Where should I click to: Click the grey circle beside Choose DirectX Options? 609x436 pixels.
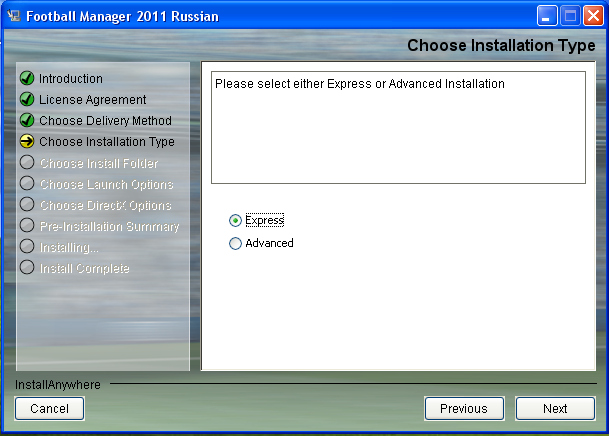27,204
